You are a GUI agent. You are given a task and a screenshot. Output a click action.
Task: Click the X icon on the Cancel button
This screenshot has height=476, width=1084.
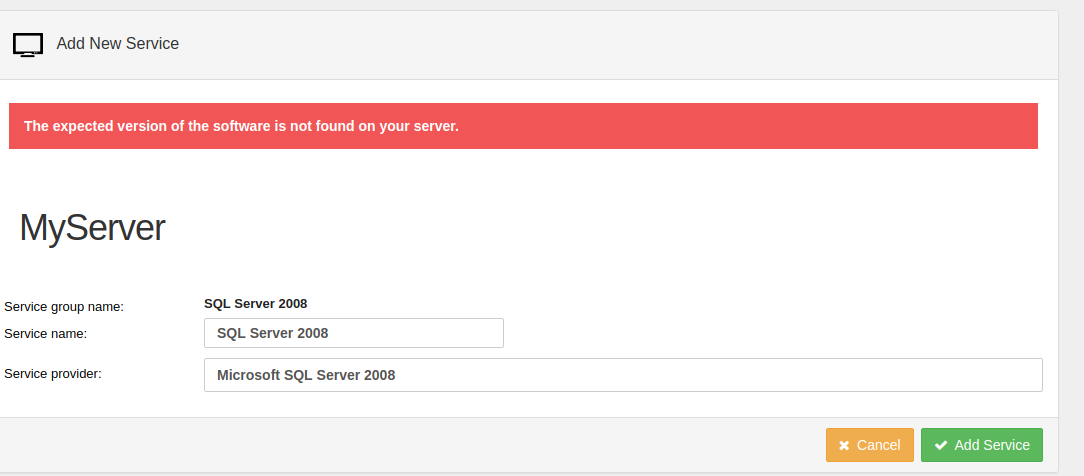[x=843, y=446]
